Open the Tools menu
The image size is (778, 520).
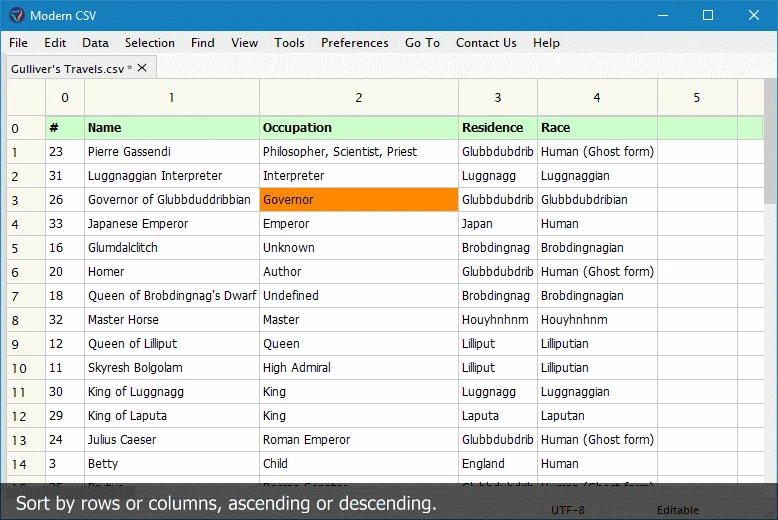pos(289,43)
